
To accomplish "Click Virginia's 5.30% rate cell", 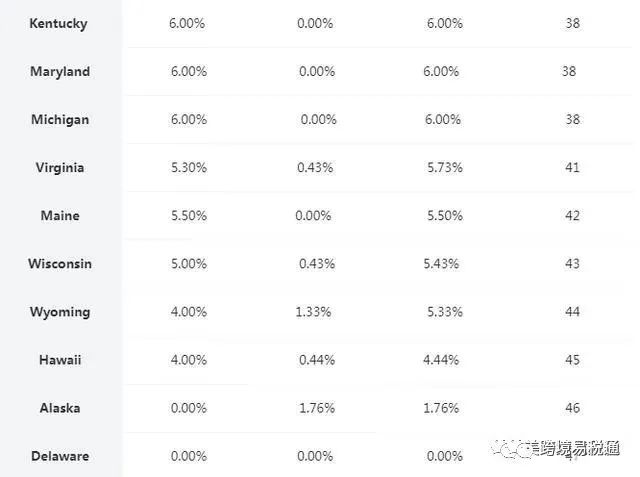I will pos(188,167).
